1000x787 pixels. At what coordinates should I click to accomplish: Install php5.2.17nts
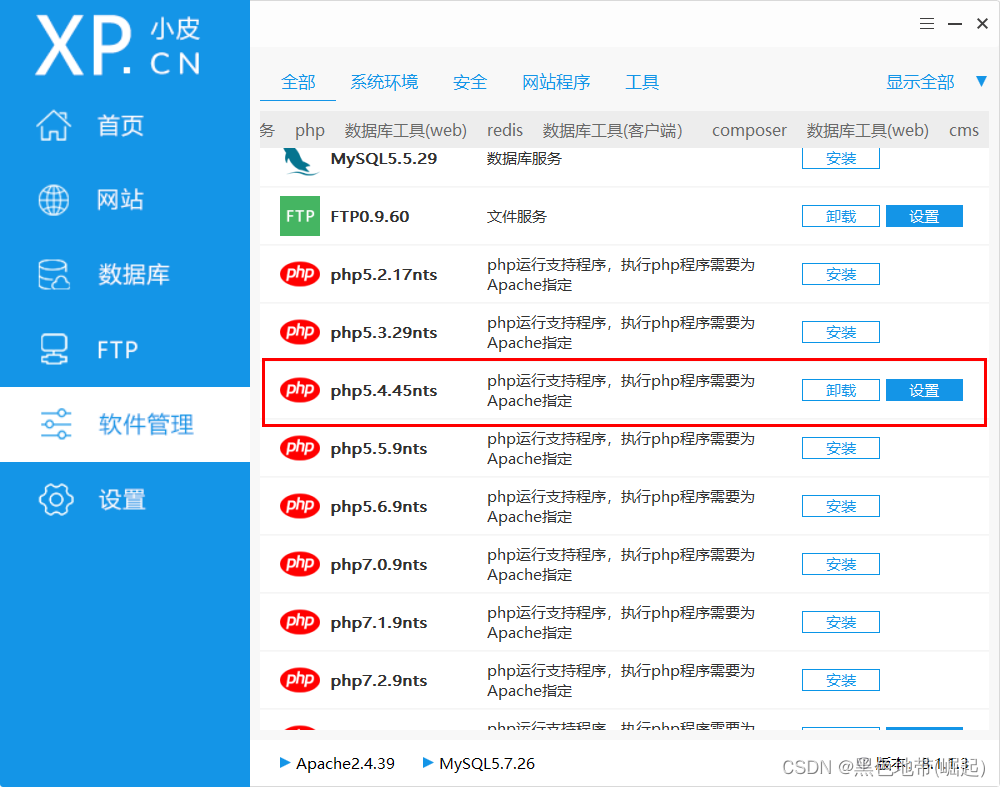(x=841, y=274)
